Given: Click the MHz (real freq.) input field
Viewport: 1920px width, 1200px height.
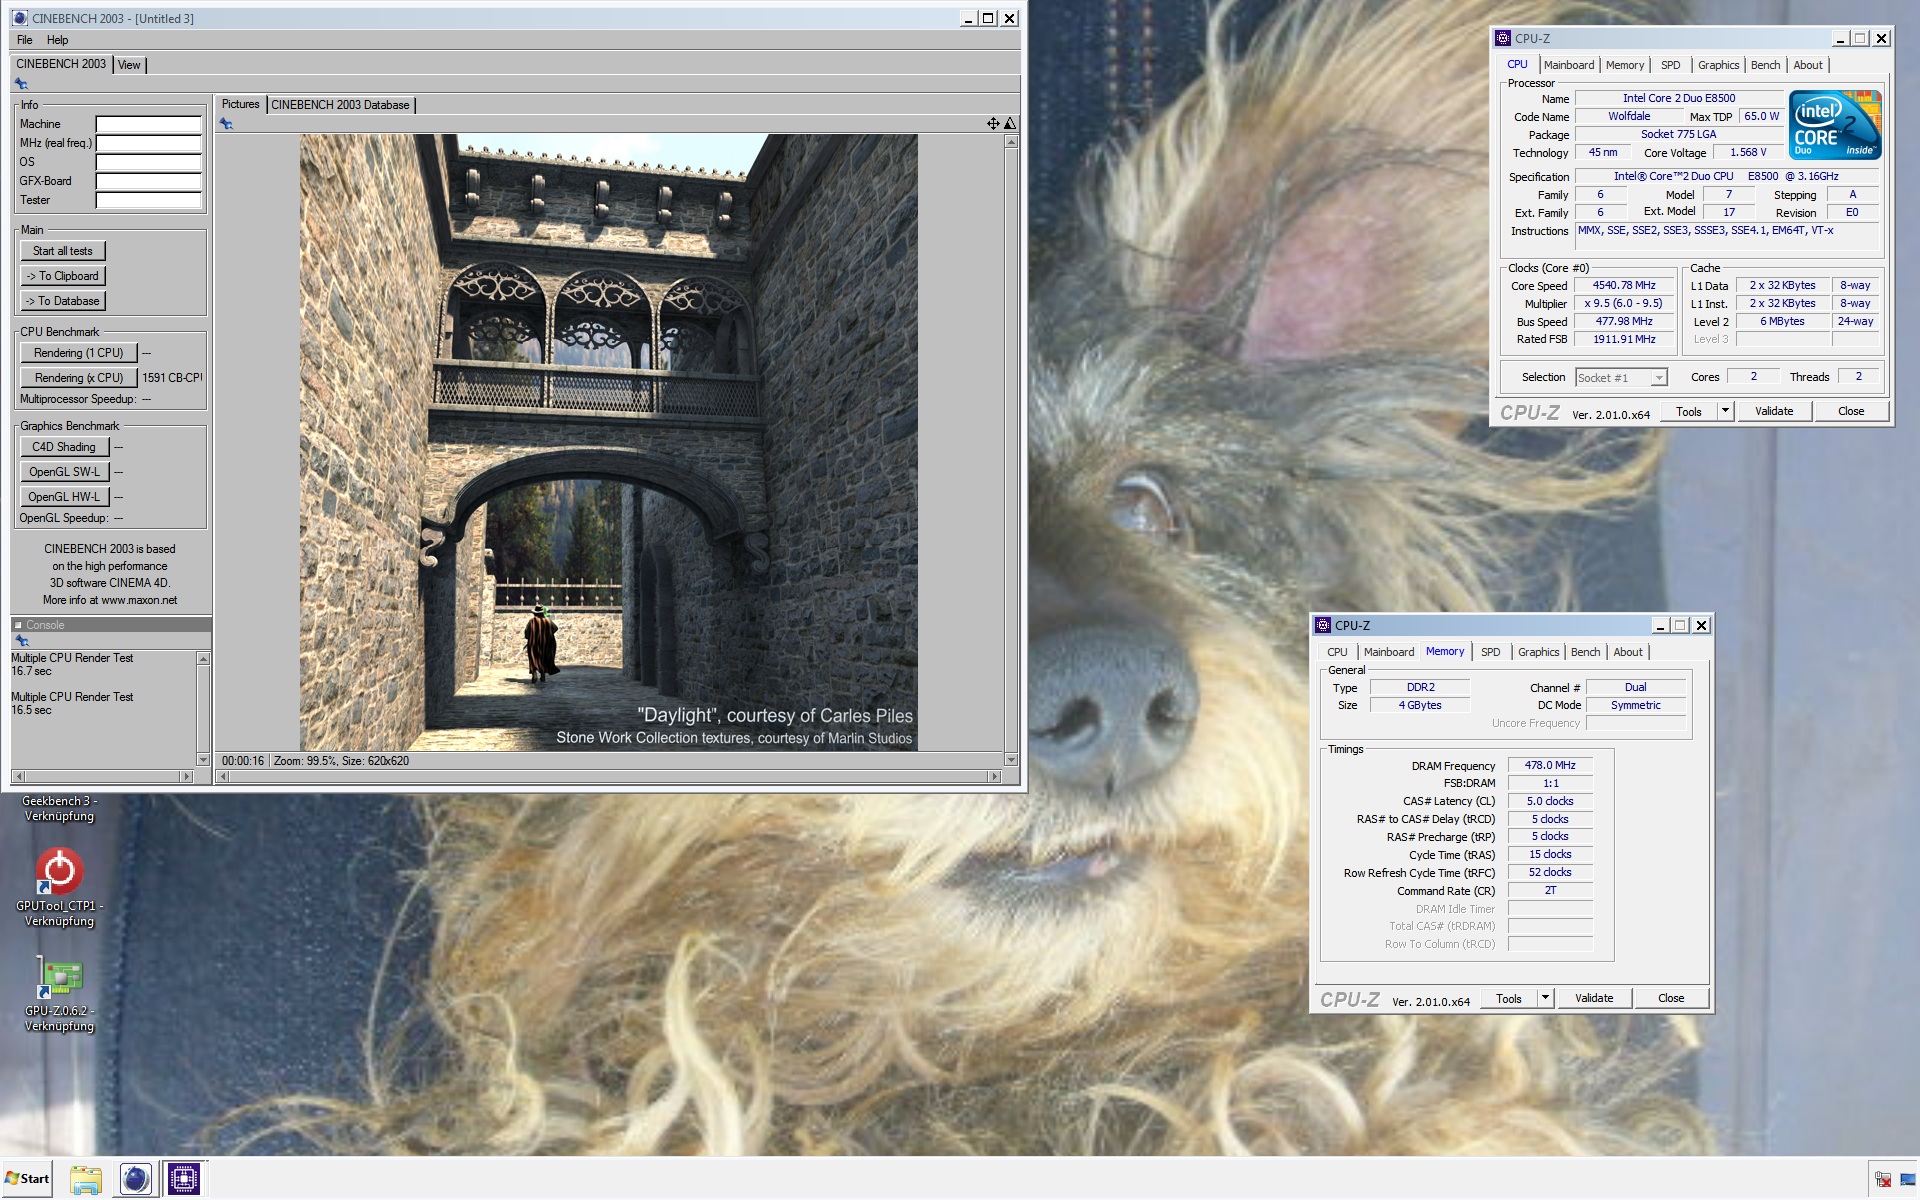Looking at the screenshot, I should (x=149, y=143).
